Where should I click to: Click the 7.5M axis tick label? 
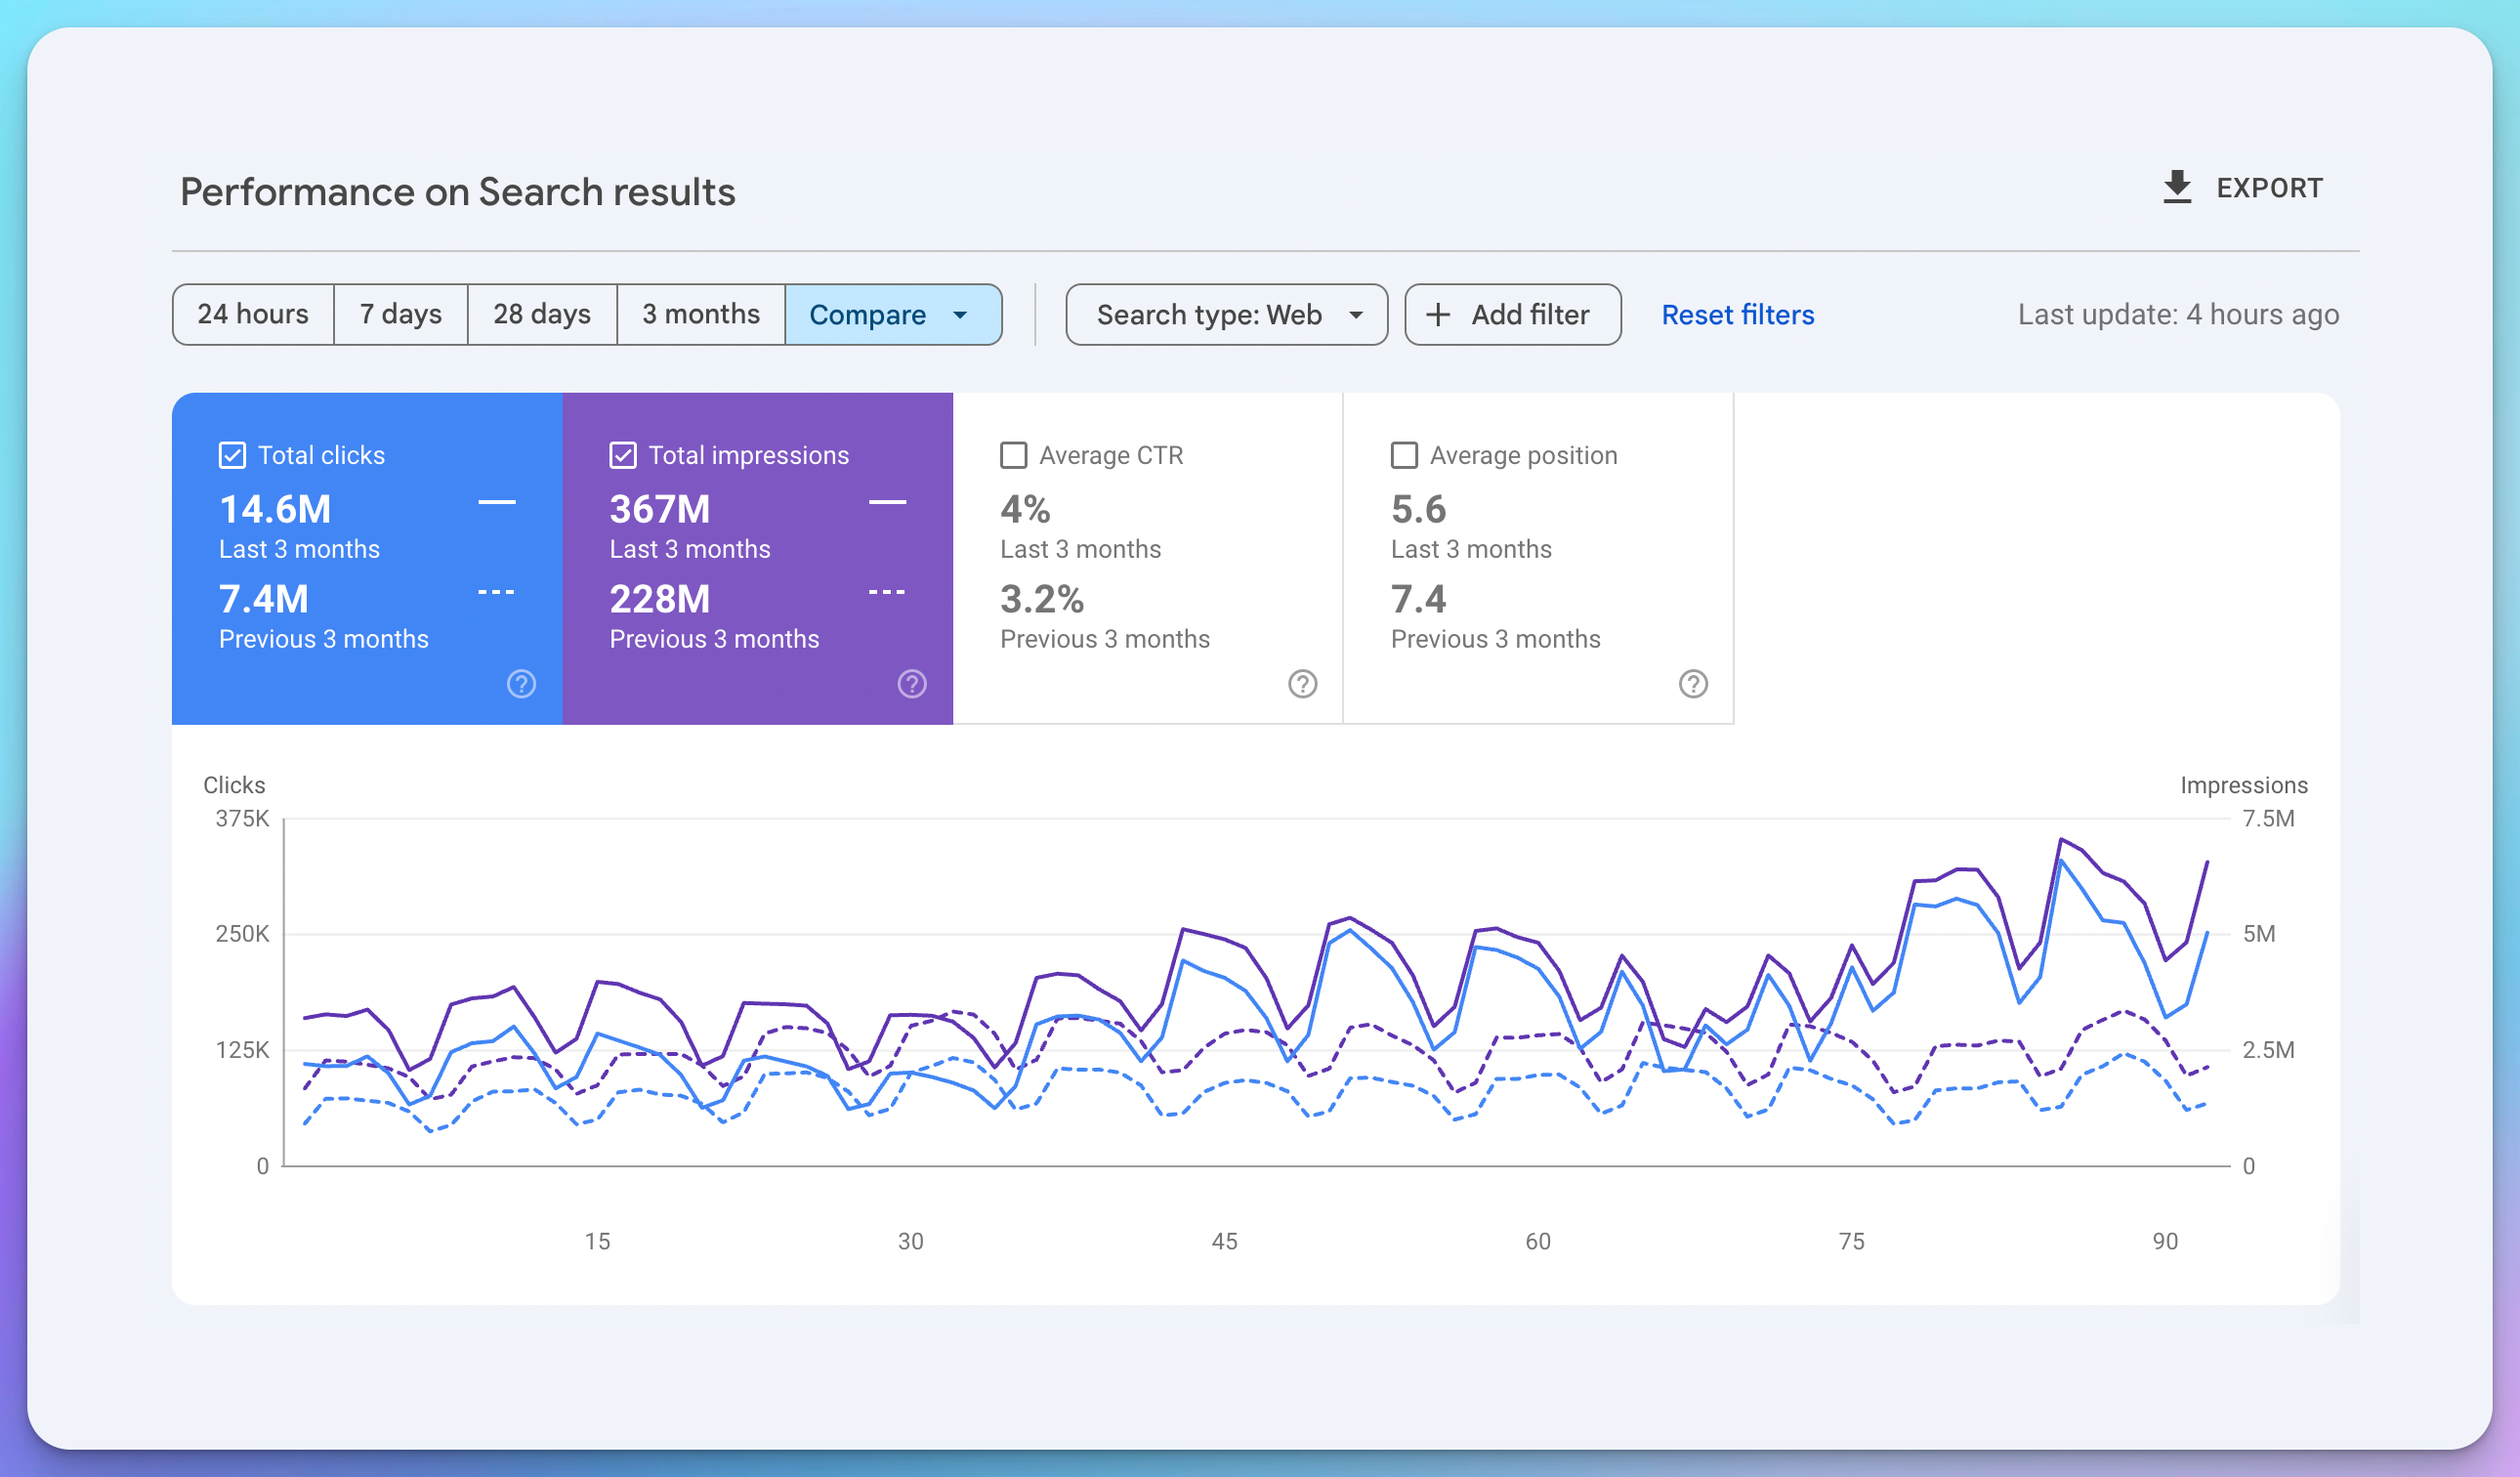pos(2268,819)
